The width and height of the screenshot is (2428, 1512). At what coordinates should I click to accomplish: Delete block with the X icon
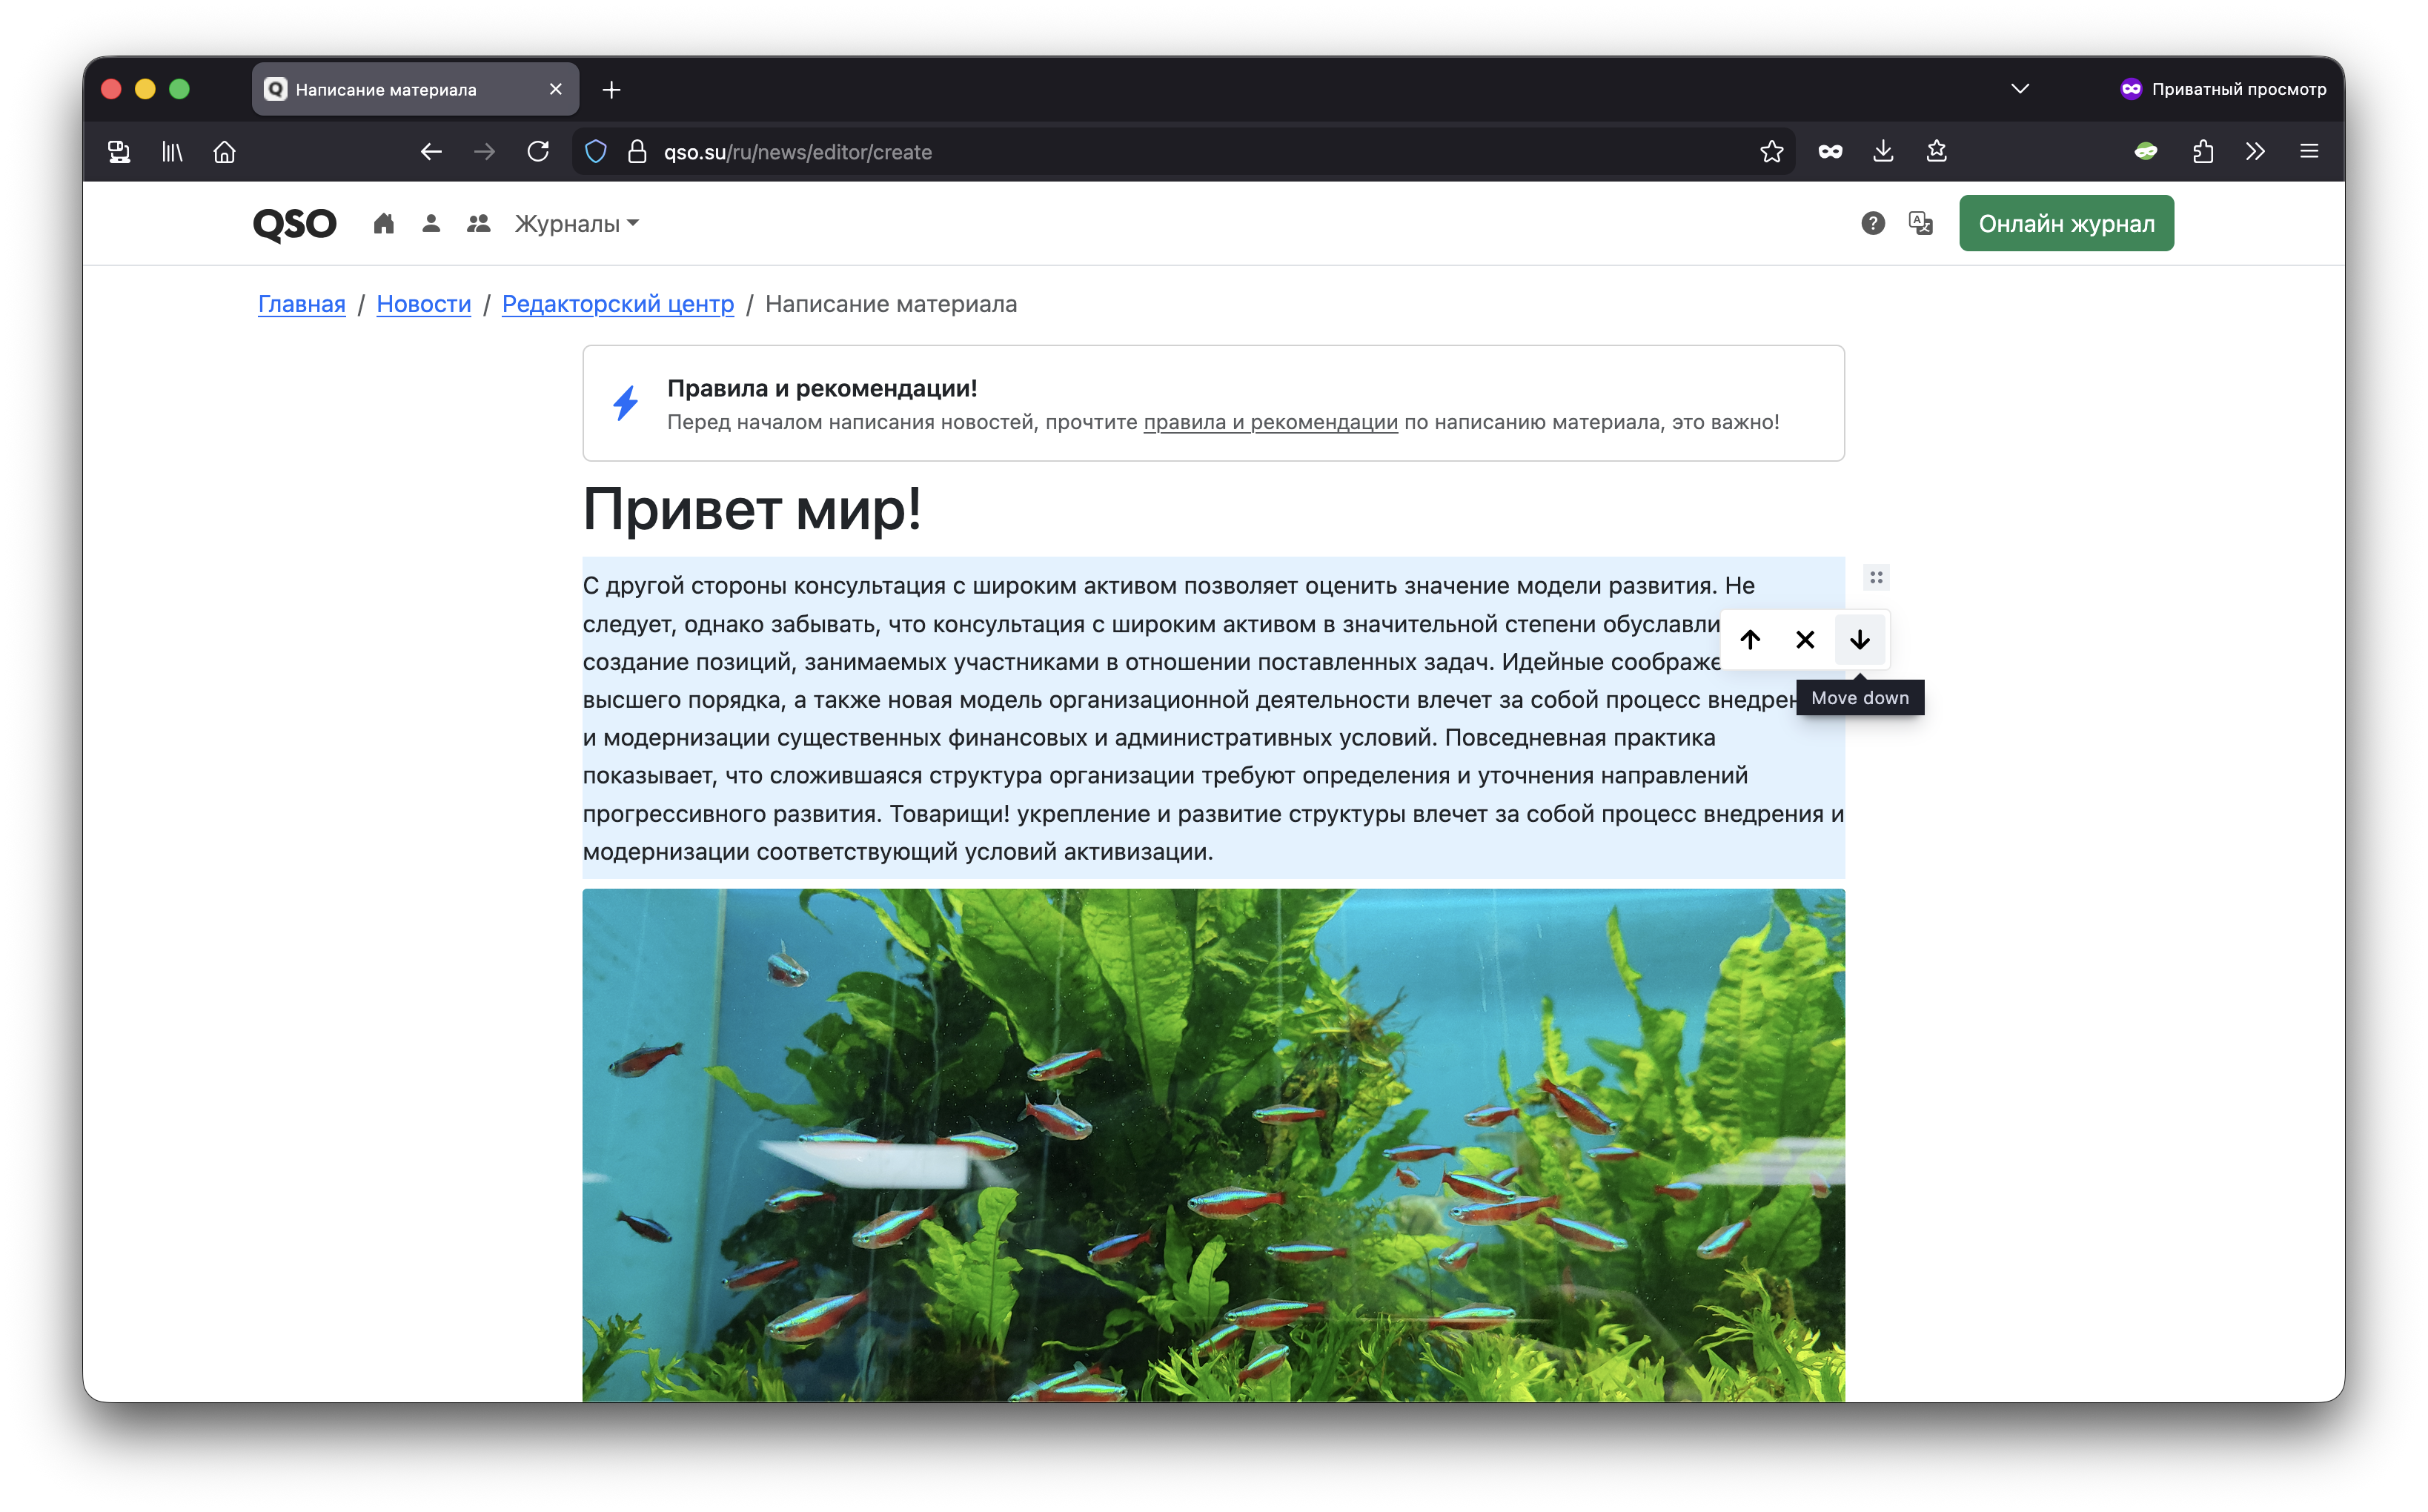pos(1804,639)
